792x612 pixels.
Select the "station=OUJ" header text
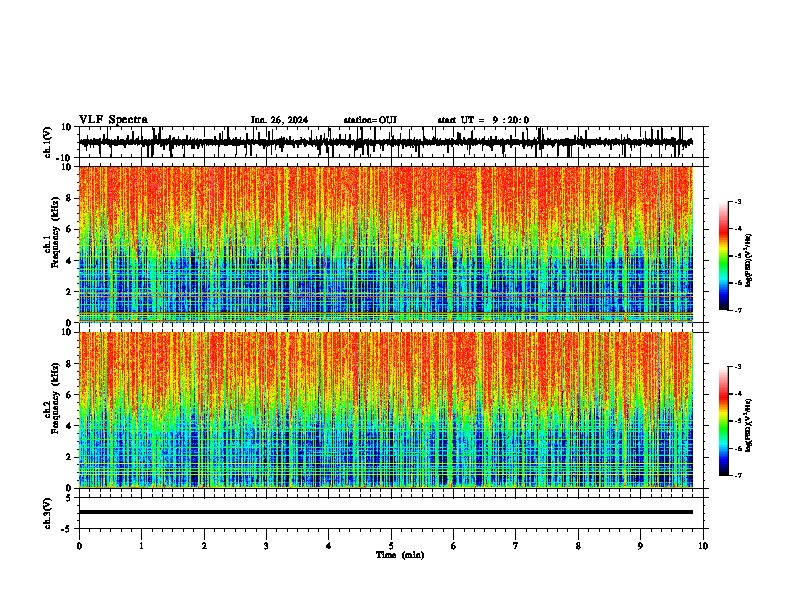tap(370, 120)
